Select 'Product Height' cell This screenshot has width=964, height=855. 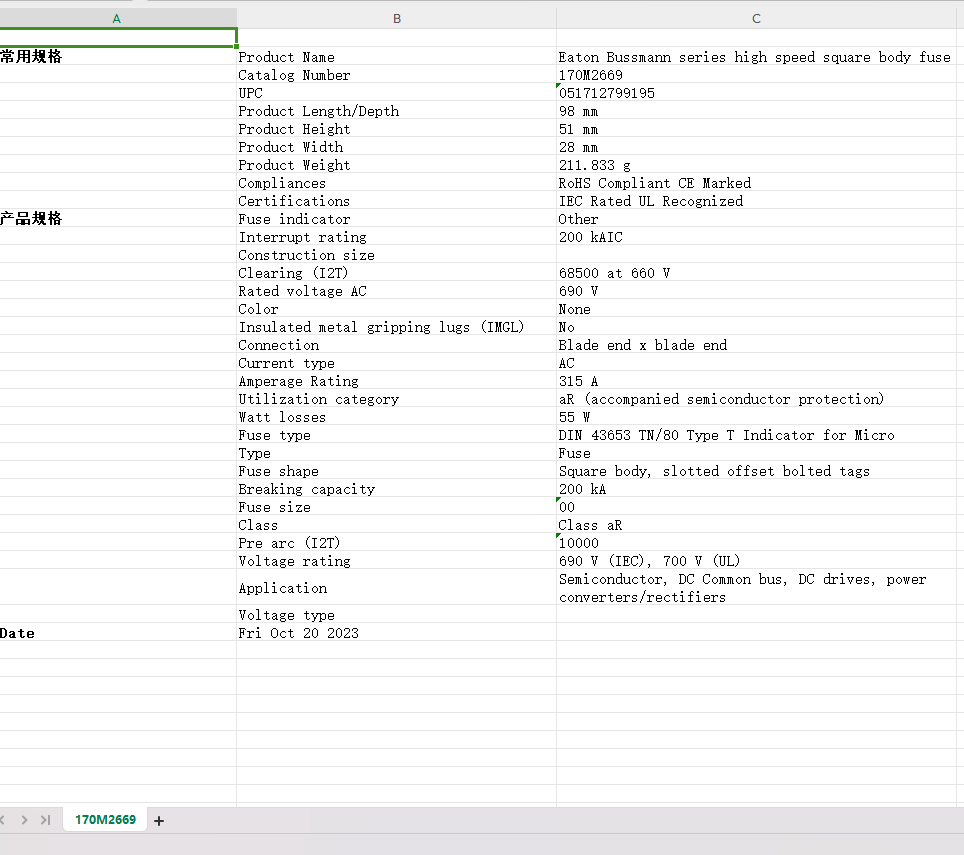pyautogui.click(x=397, y=129)
